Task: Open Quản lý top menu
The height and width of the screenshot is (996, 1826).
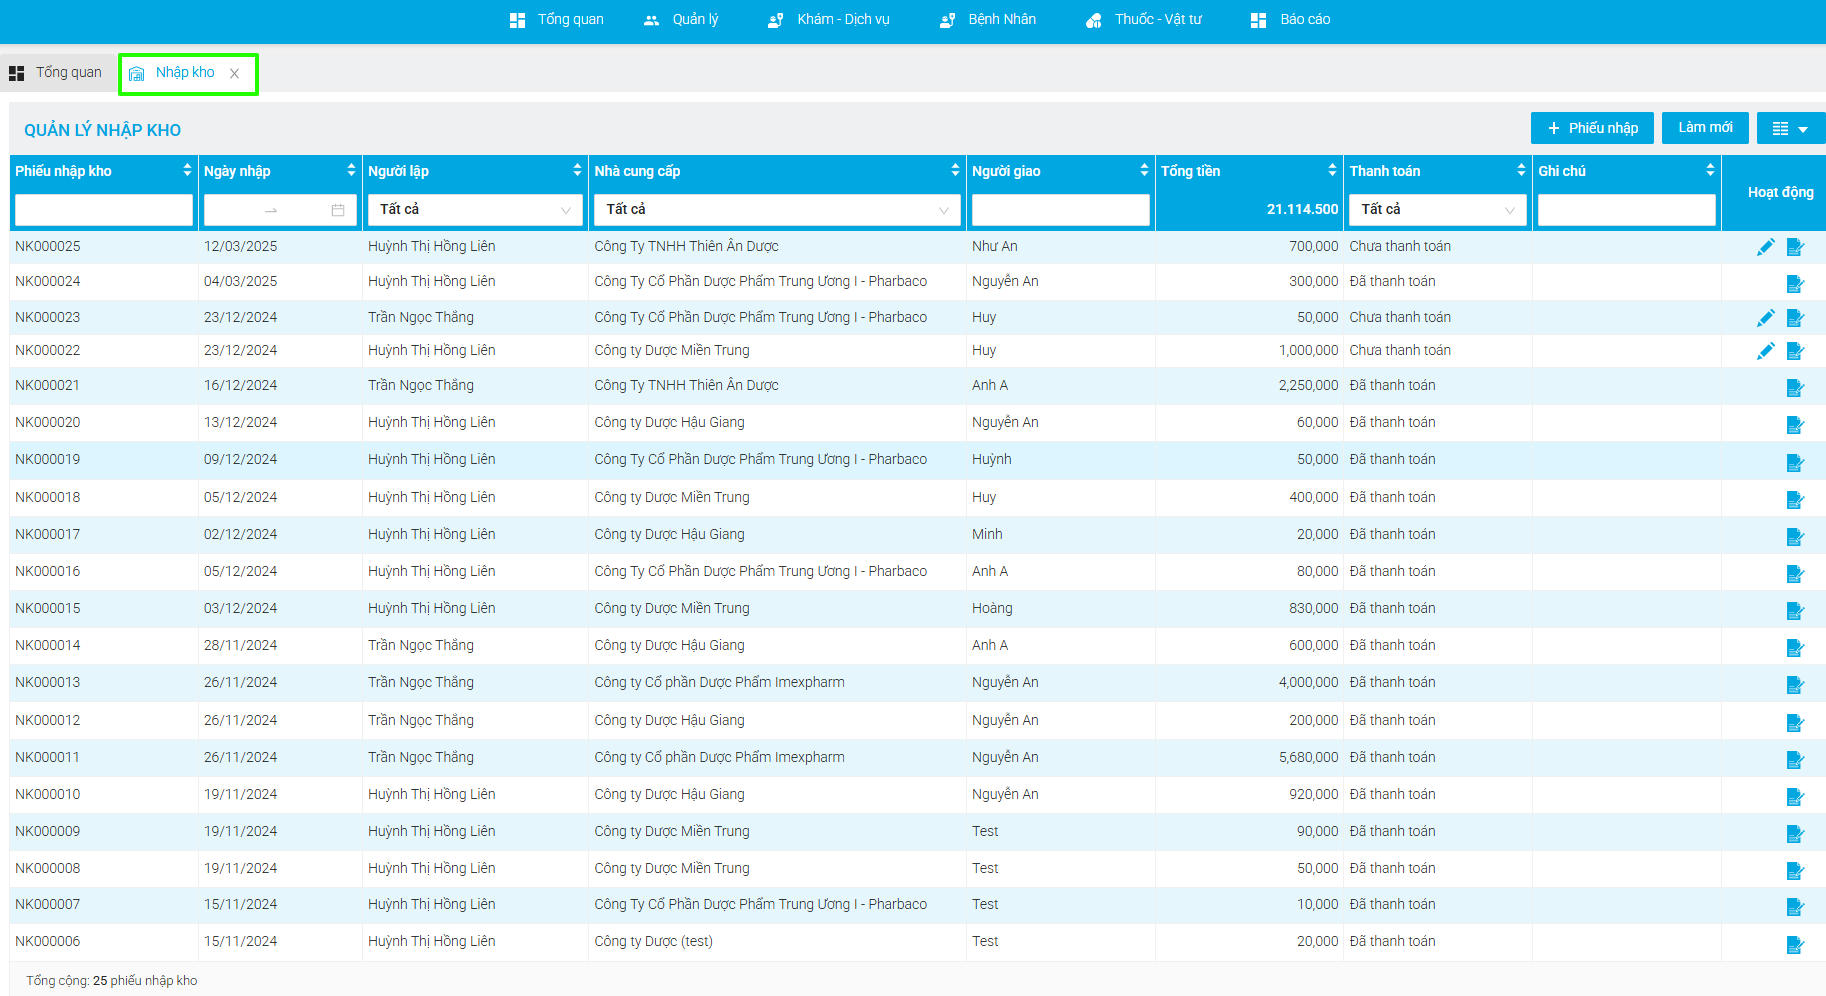Action: tap(681, 20)
